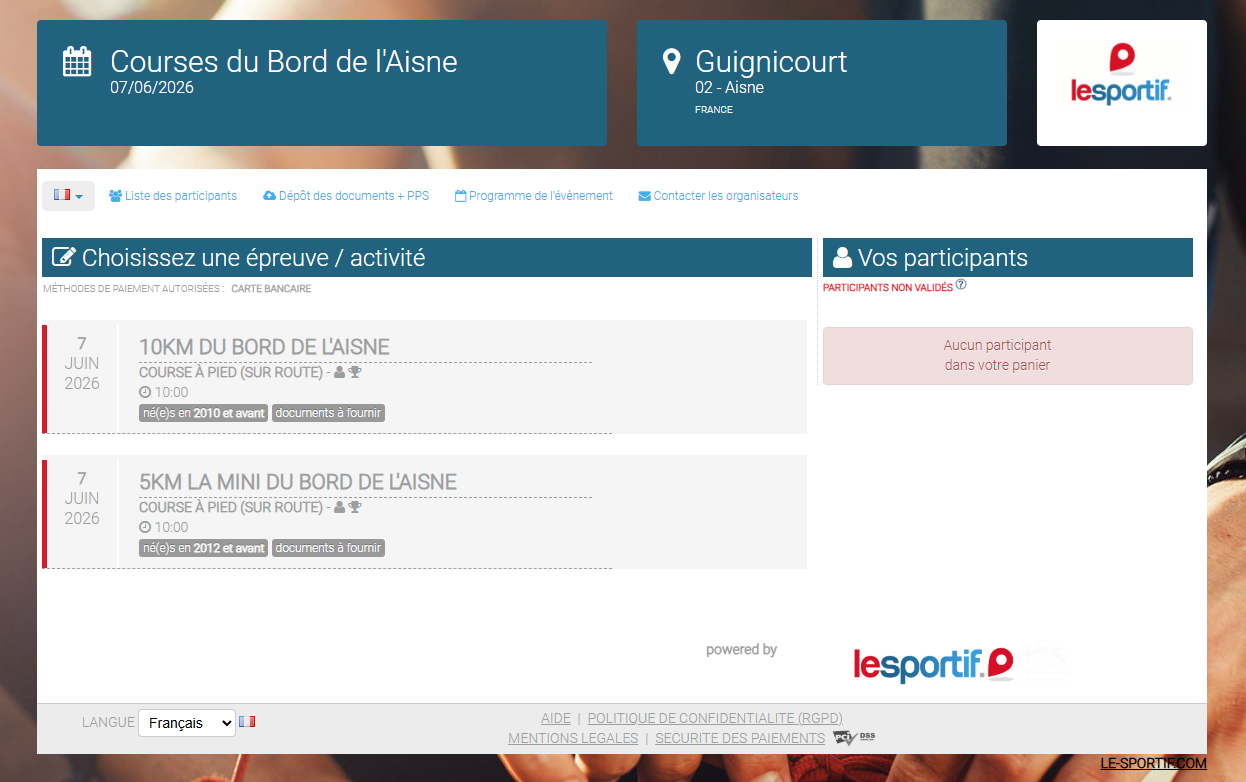The image size is (1246, 782).
Task: Open the French flag language dropdown
Action: (68, 196)
